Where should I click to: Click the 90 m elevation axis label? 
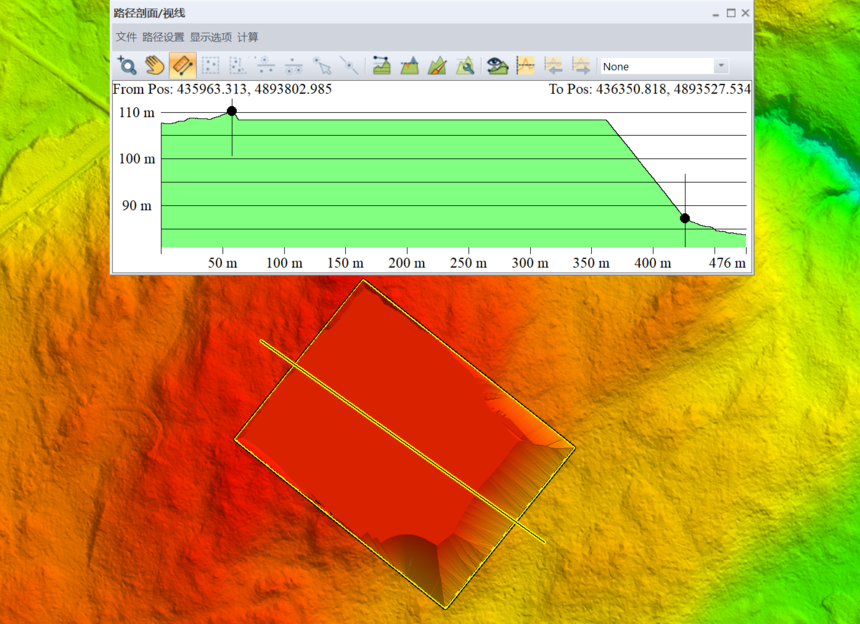pos(137,206)
